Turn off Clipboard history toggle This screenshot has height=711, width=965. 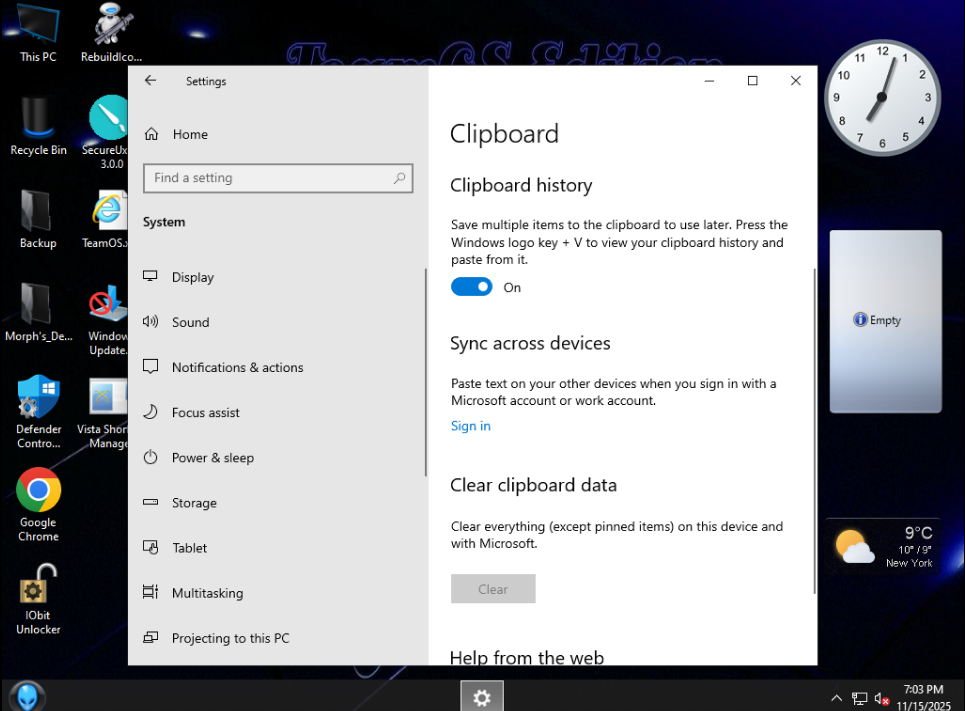(471, 287)
